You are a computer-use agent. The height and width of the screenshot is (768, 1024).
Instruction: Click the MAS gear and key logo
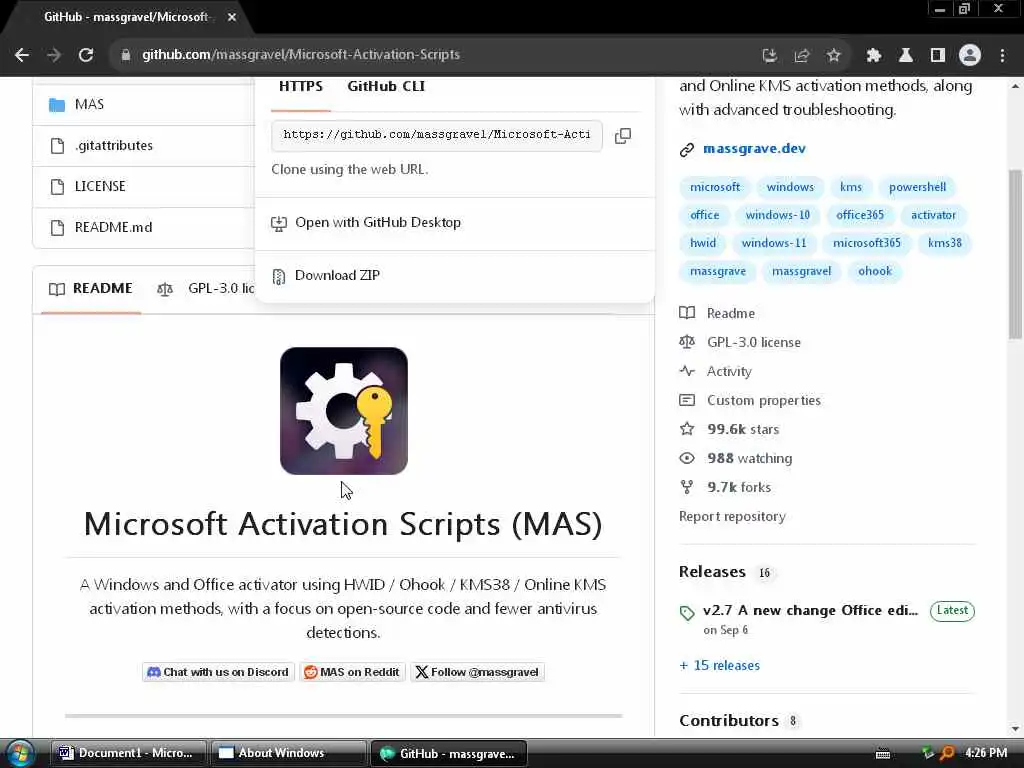[x=344, y=411]
